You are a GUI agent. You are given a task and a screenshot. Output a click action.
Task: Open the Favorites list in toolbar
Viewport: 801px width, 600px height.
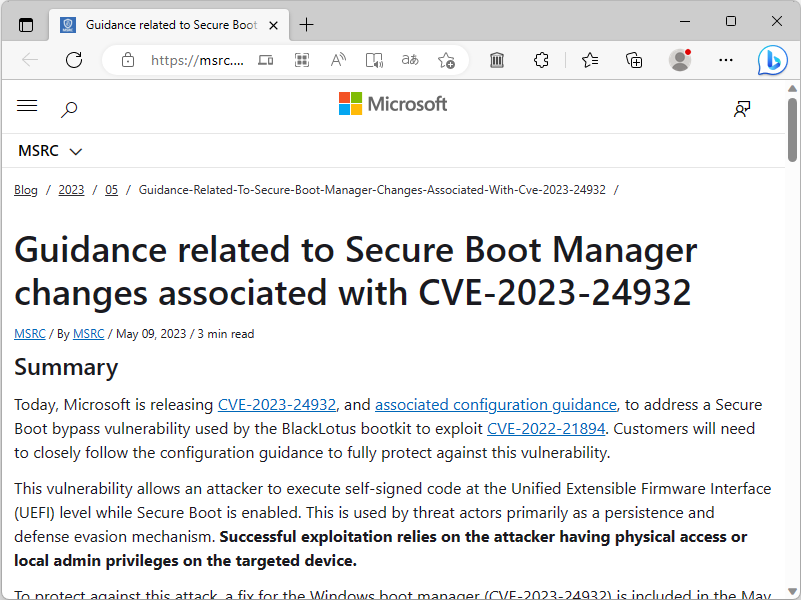[x=590, y=60]
